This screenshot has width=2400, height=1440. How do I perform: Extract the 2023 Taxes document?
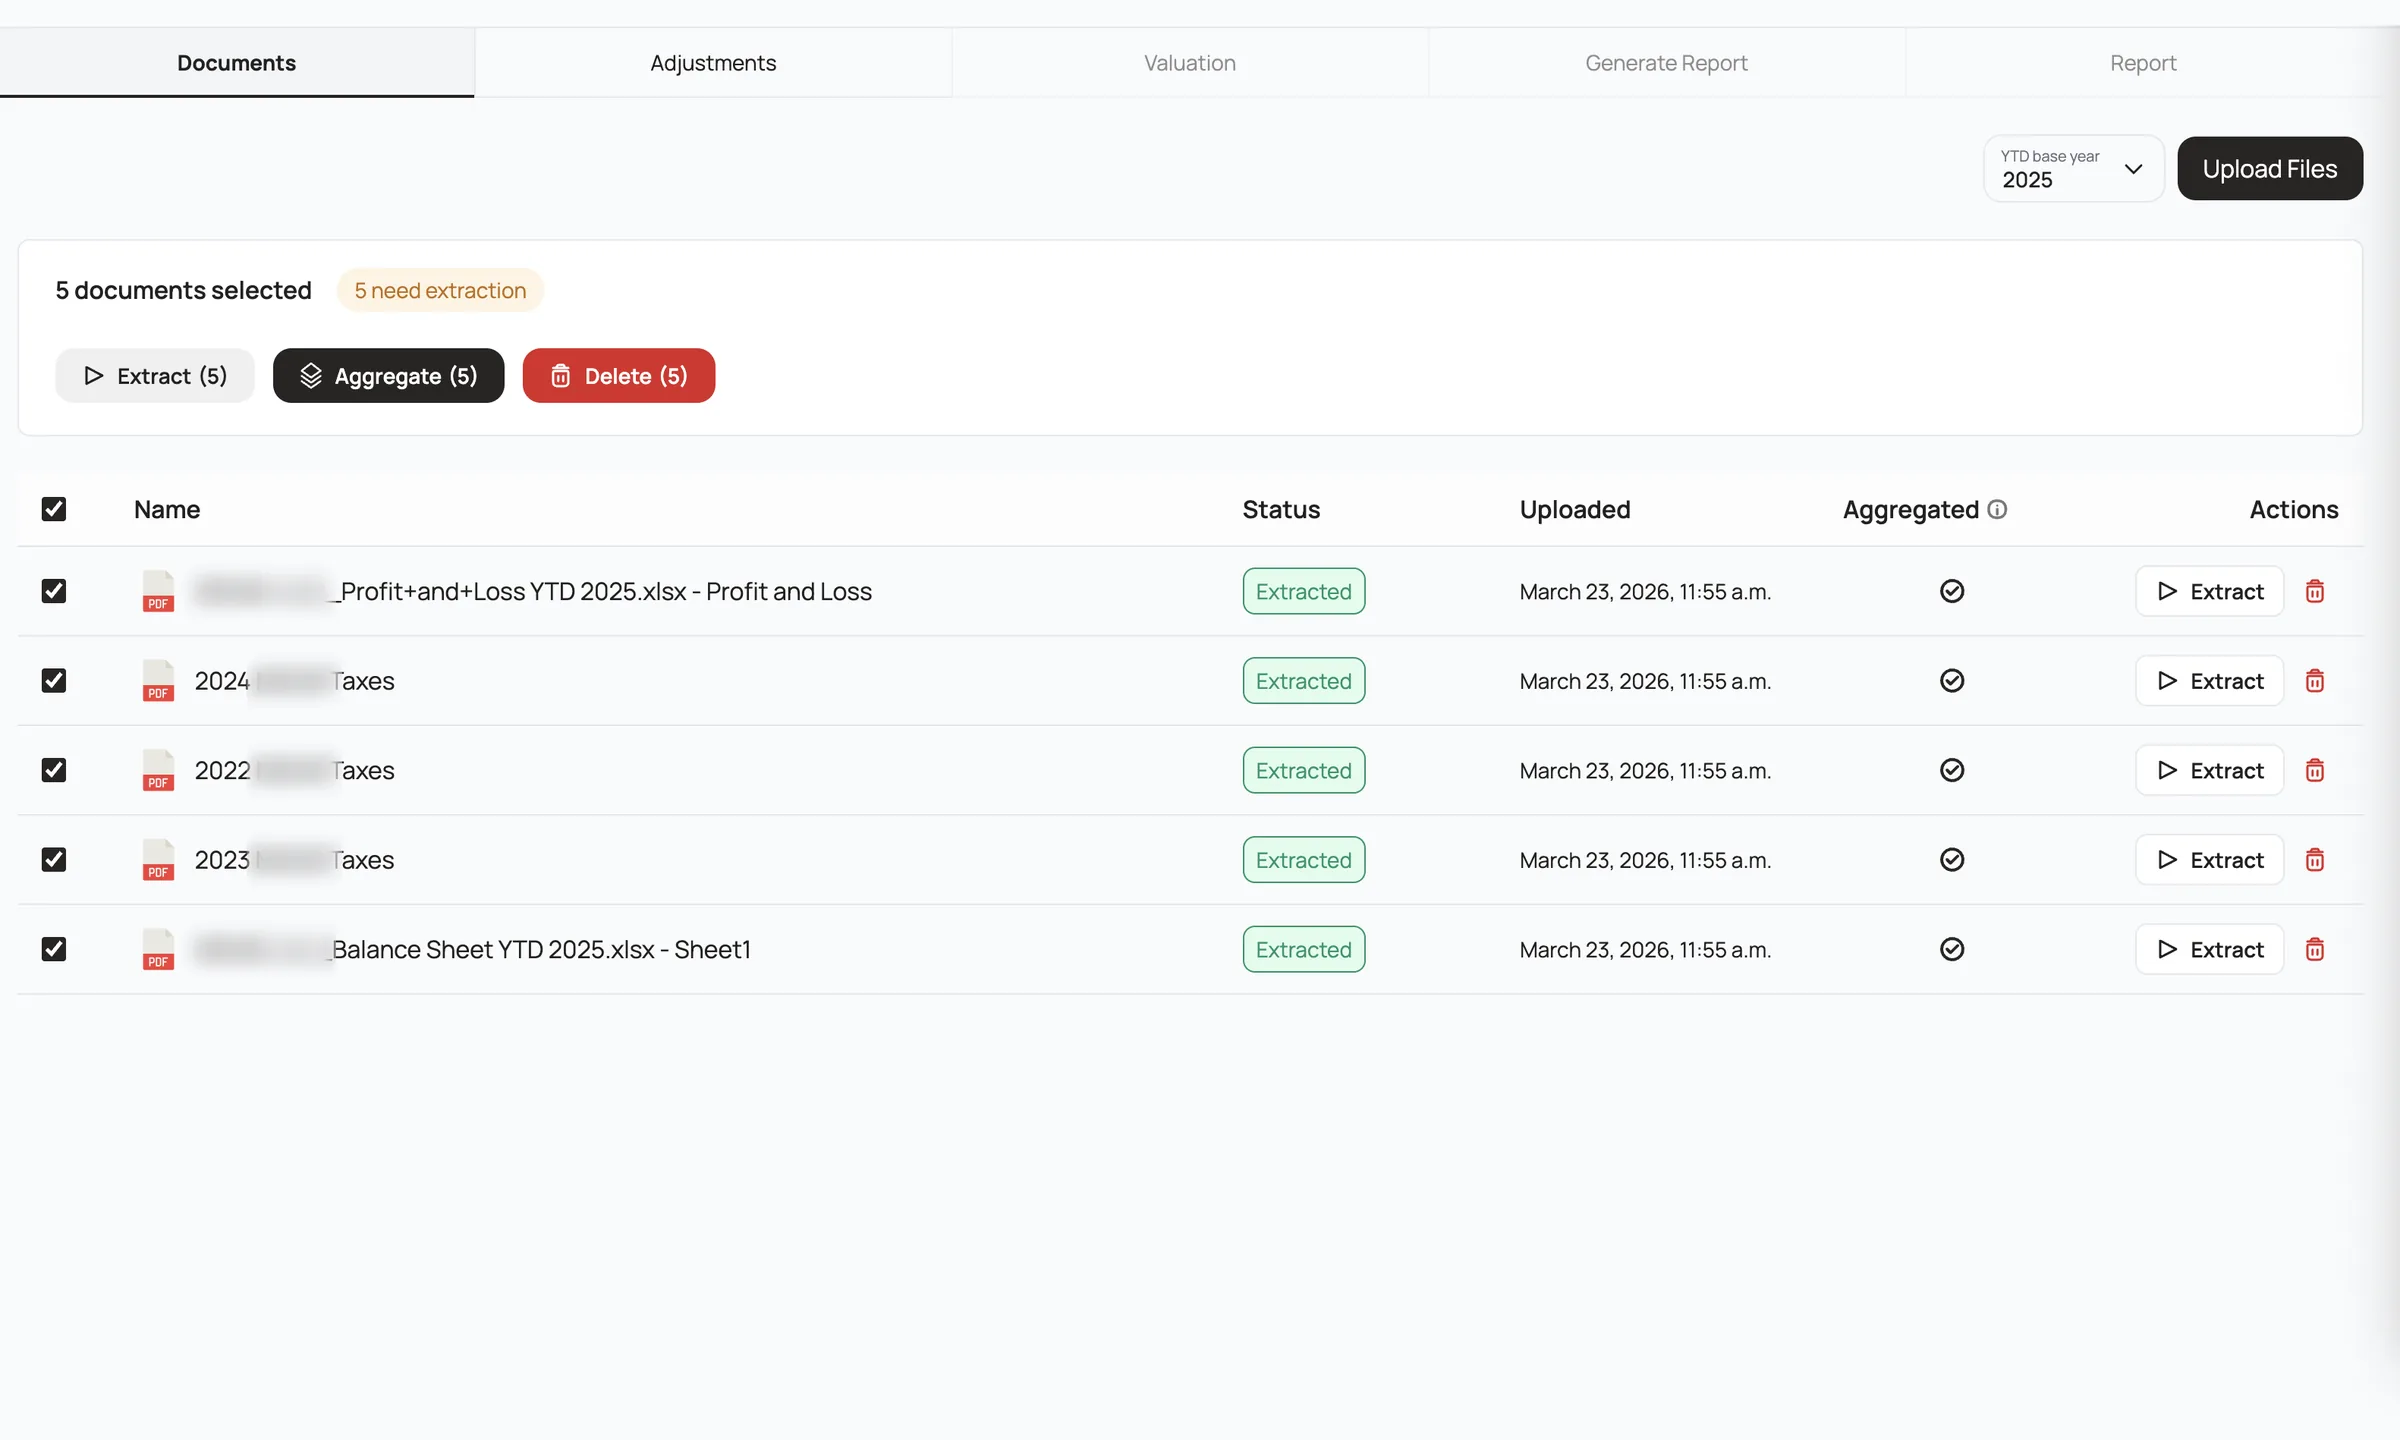(x=2210, y=859)
